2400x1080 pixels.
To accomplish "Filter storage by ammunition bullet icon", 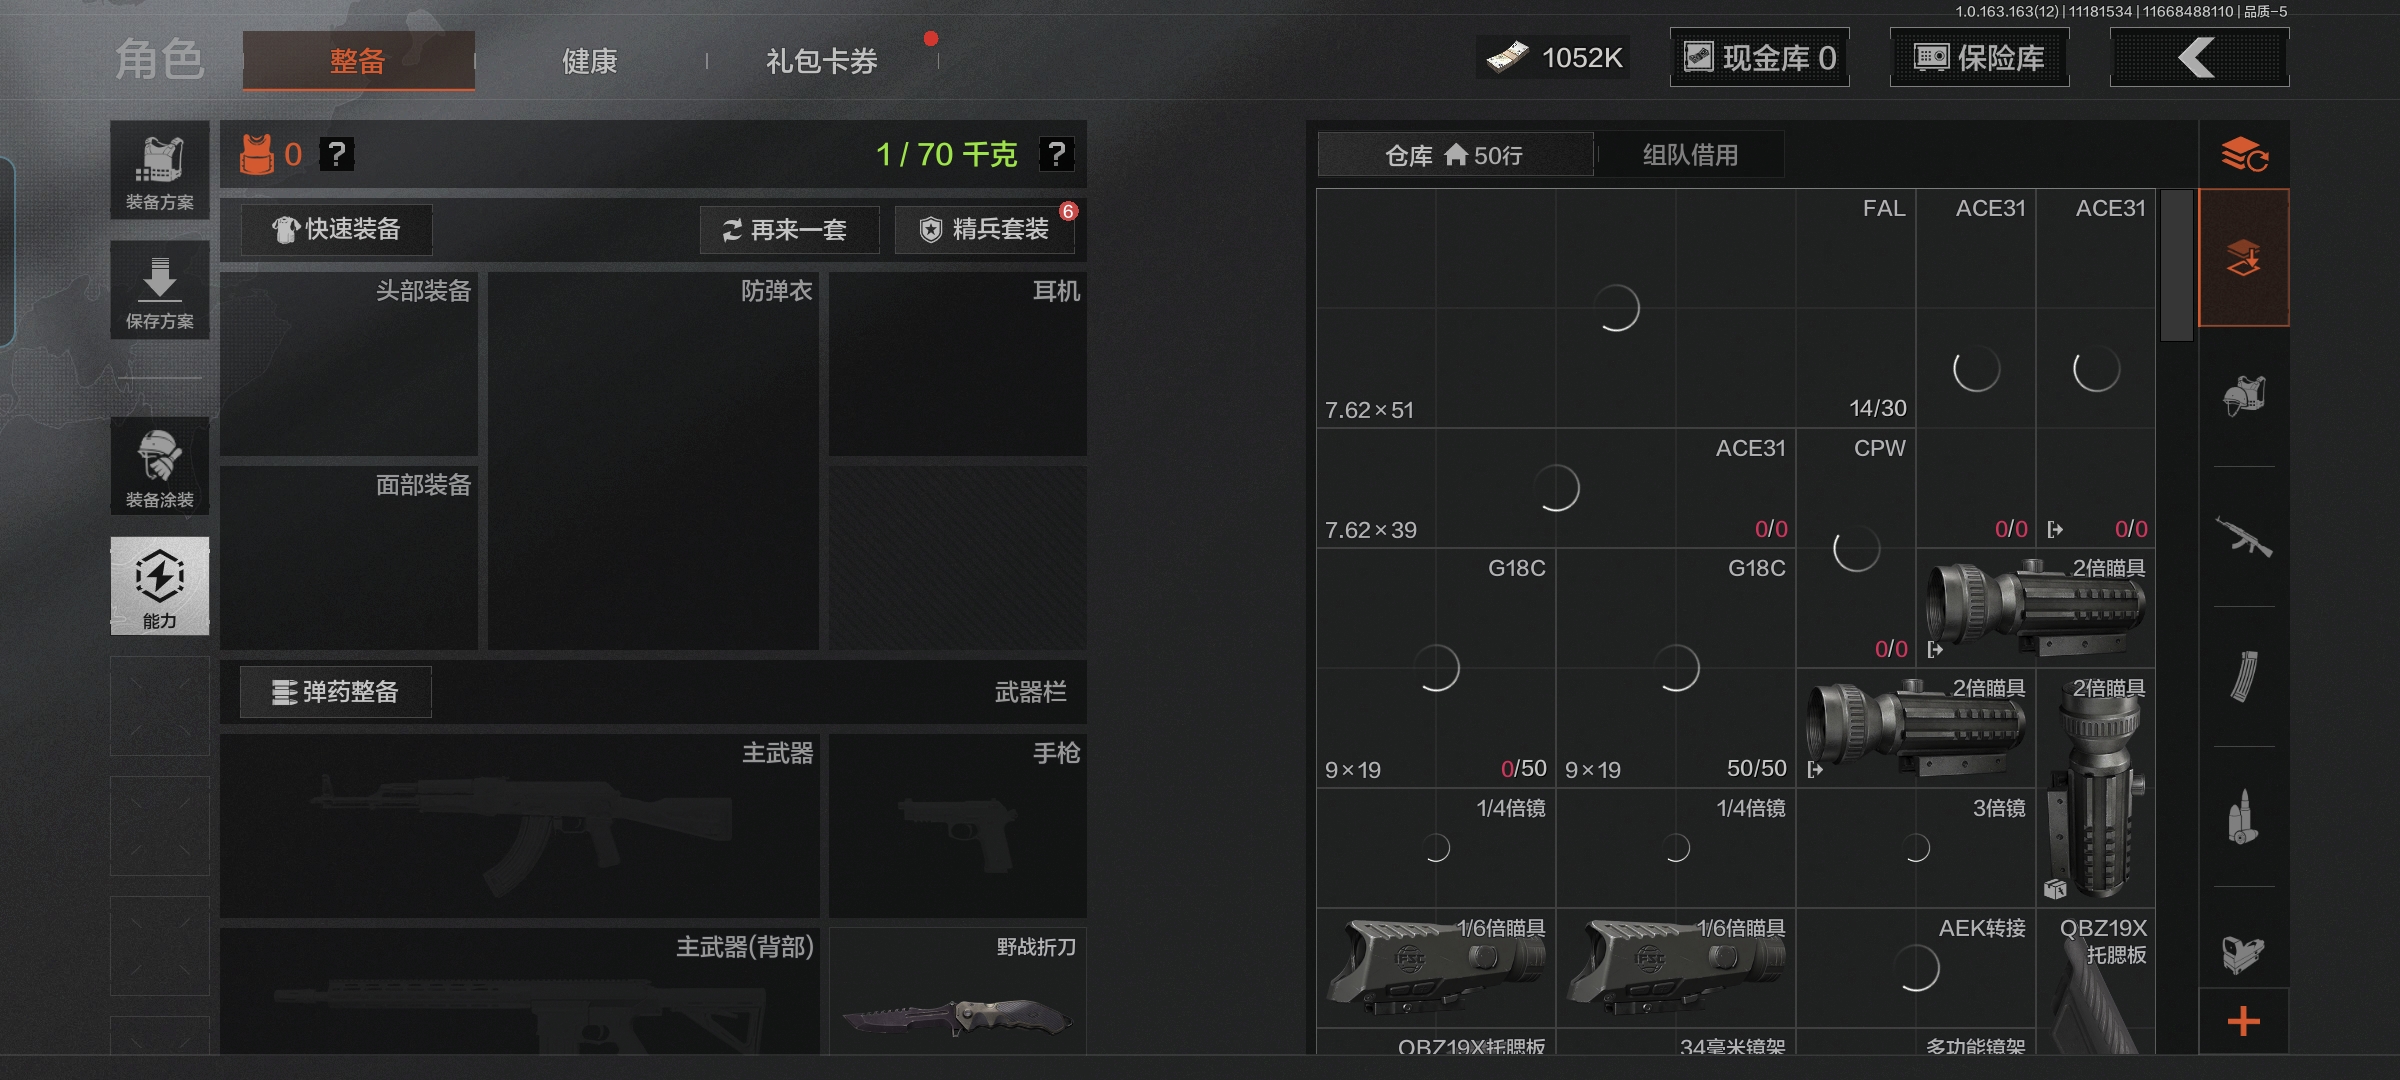I will [x=2244, y=817].
